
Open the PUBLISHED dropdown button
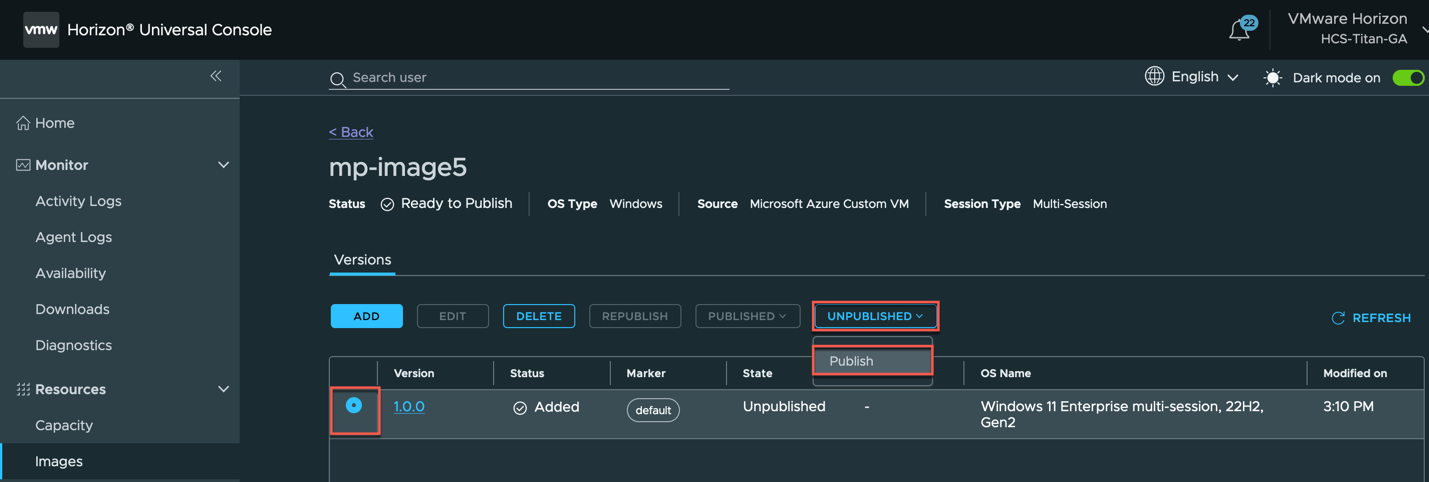pos(747,316)
